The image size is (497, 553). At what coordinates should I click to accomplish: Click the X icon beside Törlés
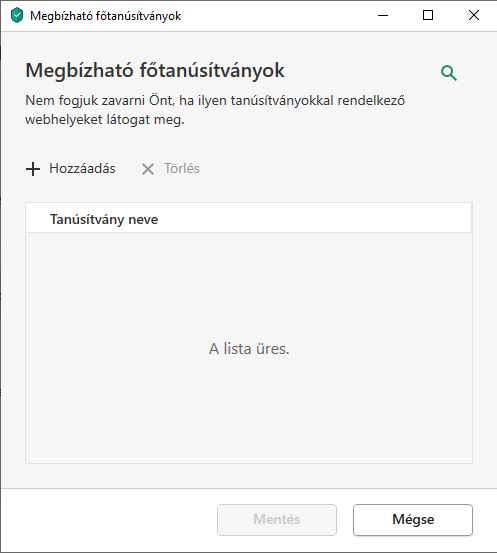tap(148, 169)
